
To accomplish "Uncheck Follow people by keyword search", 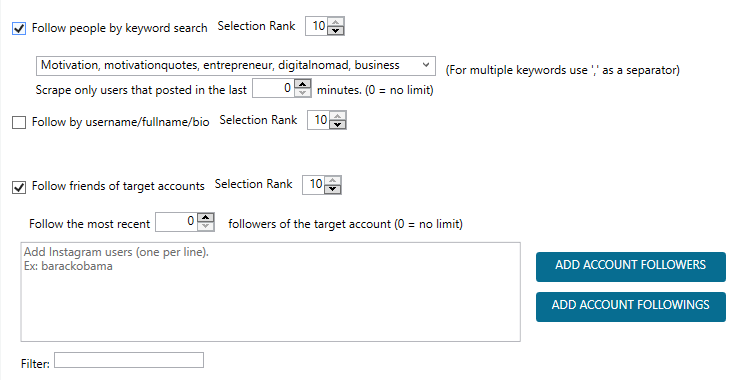I will [x=19, y=29].
